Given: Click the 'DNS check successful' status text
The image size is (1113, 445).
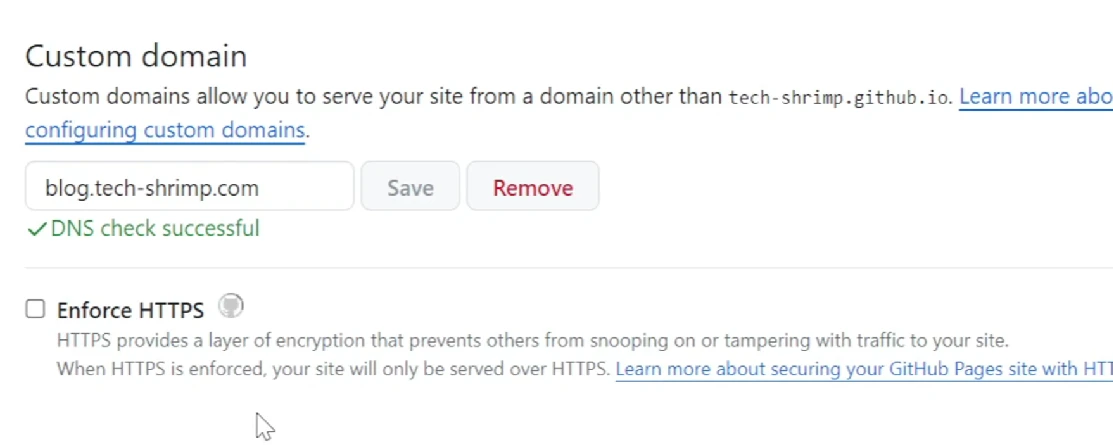Looking at the screenshot, I should click(155, 229).
